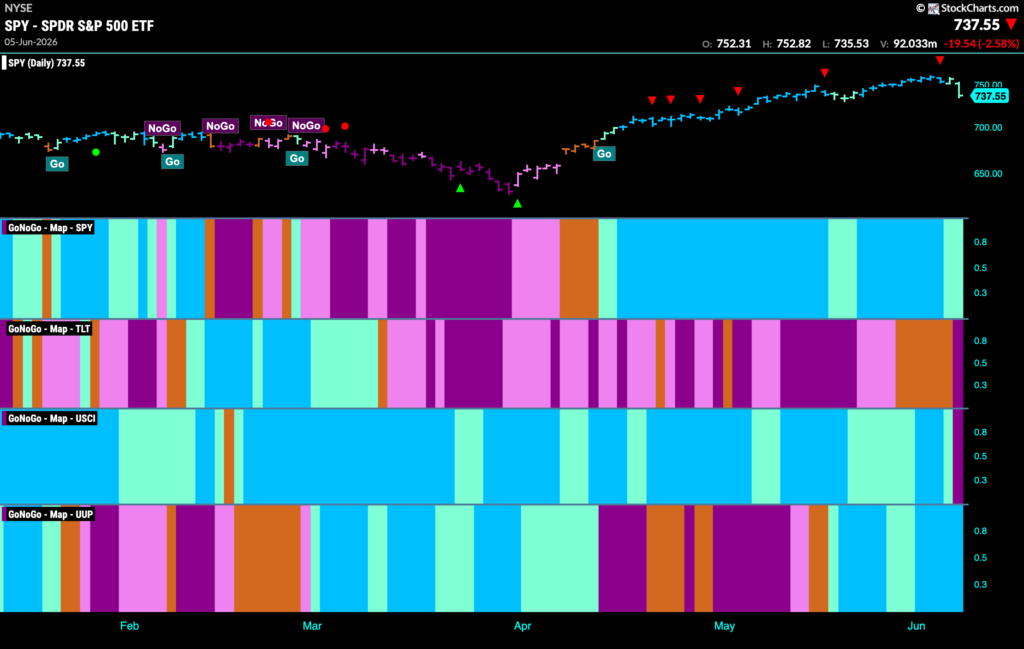Click the green dot below the late-January bars
The height and width of the screenshot is (649, 1024).
pos(96,152)
